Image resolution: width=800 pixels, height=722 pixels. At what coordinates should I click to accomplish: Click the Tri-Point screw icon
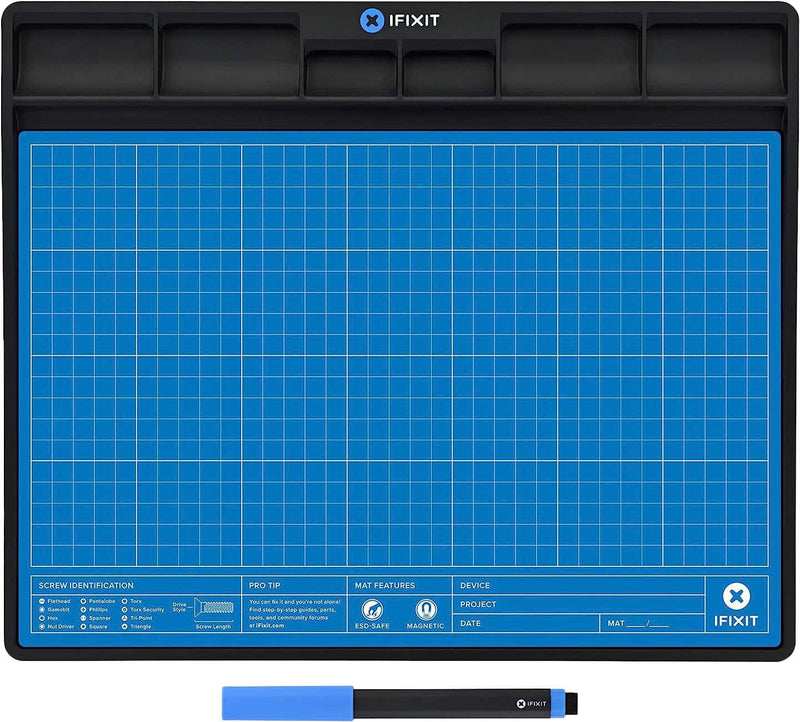click(x=124, y=618)
